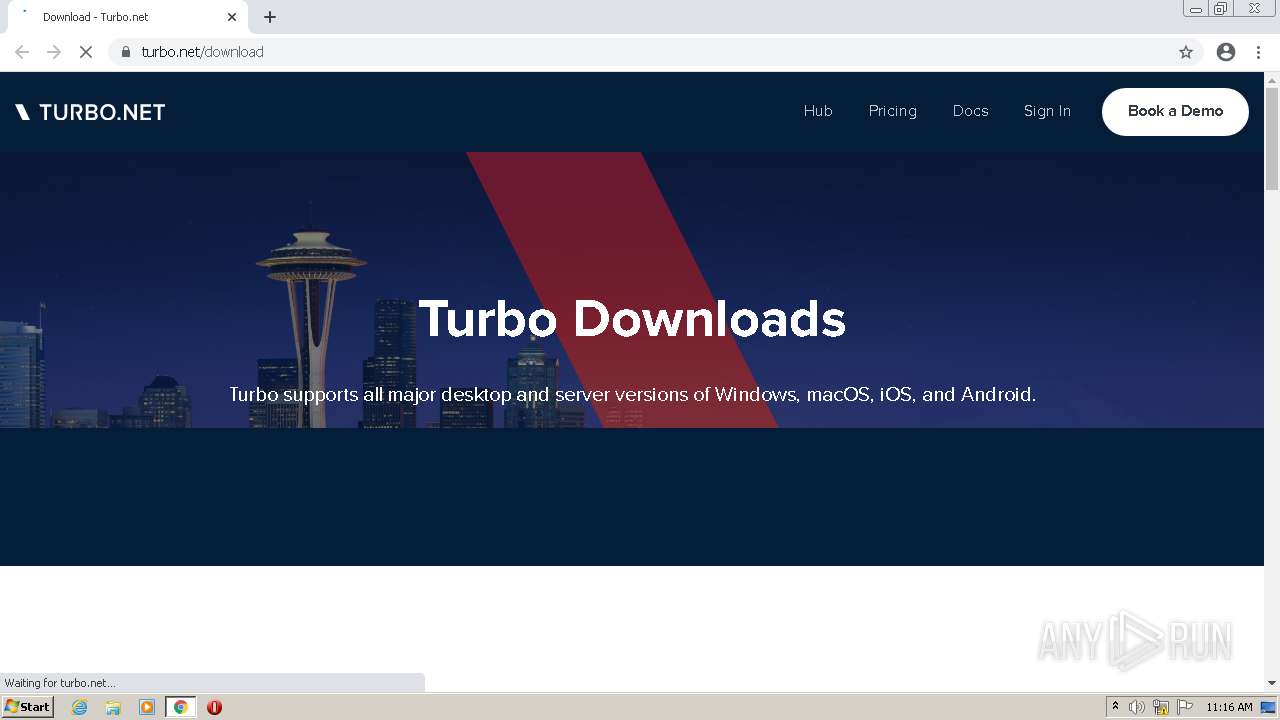
Task: Open the Hub navigation link
Action: pos(818,111)
